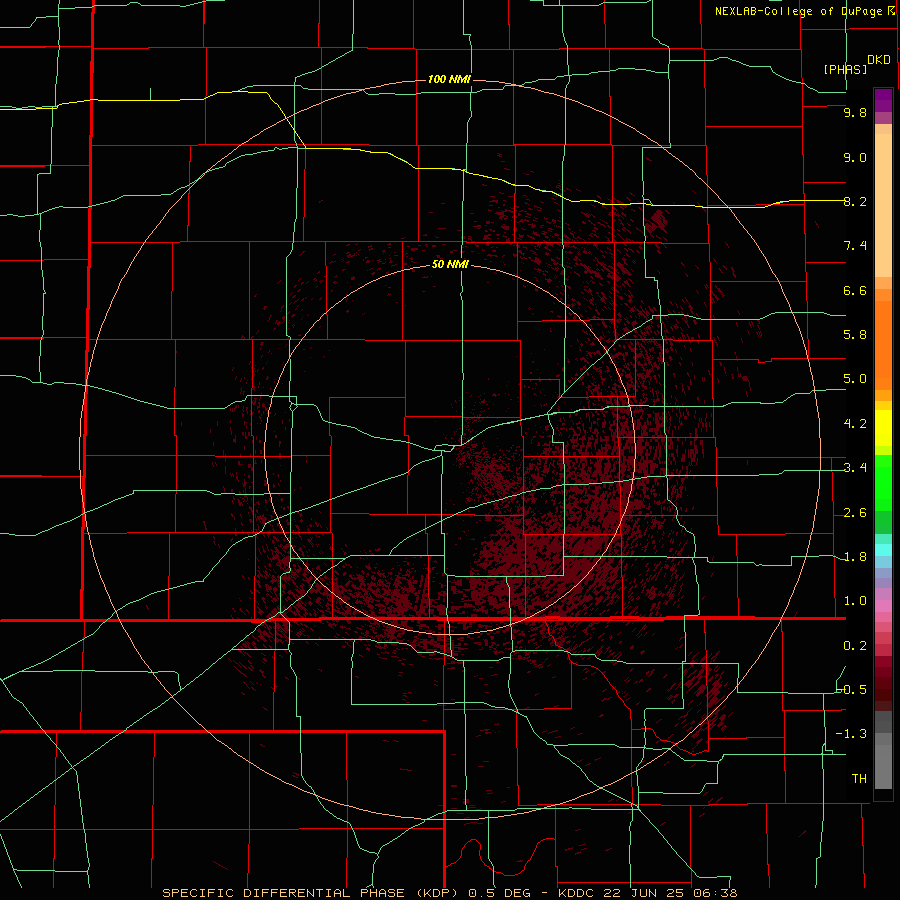Click the 7.4 value on the color scale
Image resolution: width=900 pixels, height=900 pixels.
click(x=855, y=246)
